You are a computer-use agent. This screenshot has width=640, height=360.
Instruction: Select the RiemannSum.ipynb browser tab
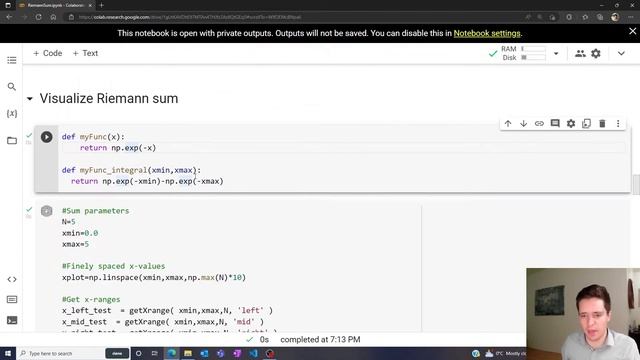point(56,5)
